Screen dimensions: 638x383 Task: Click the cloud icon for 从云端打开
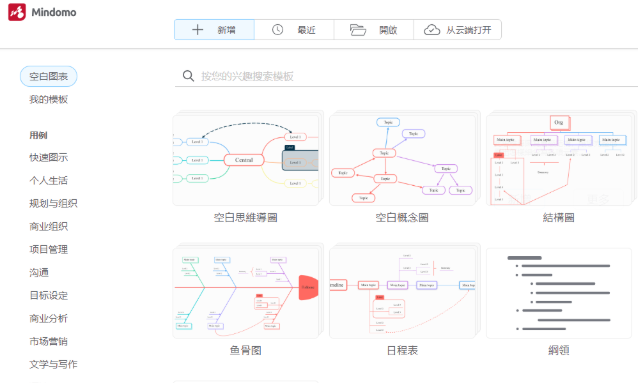point(432,30)
